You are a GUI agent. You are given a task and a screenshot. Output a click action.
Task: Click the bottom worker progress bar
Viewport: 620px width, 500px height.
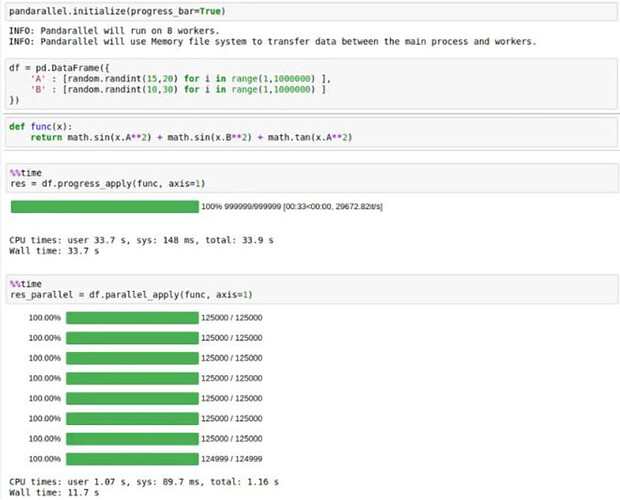tap(132, 458)
